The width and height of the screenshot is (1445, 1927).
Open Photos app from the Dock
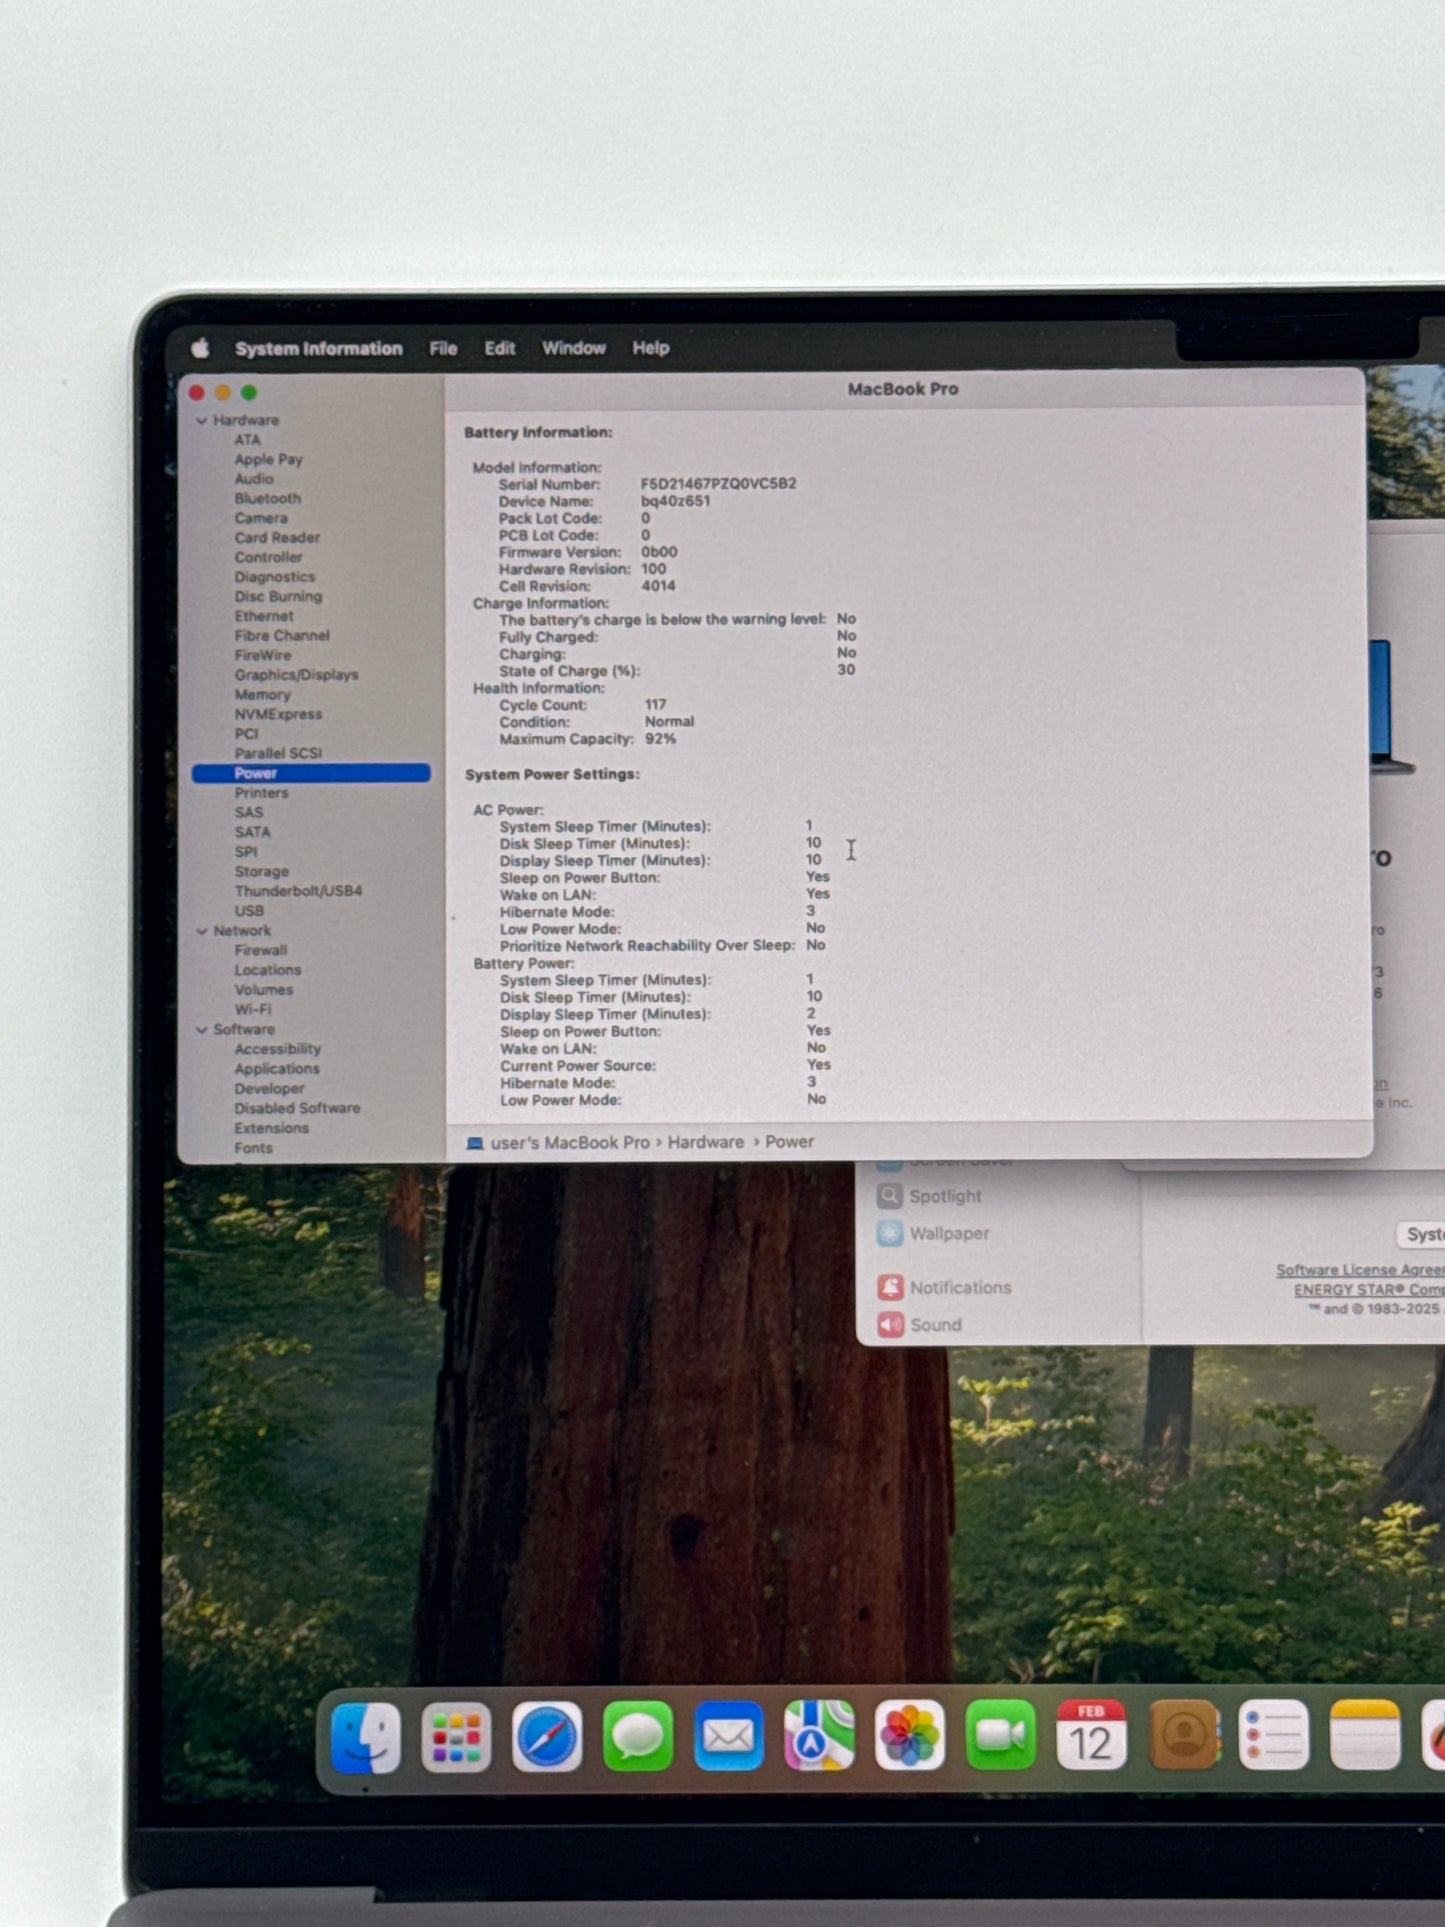point(909,1738)
